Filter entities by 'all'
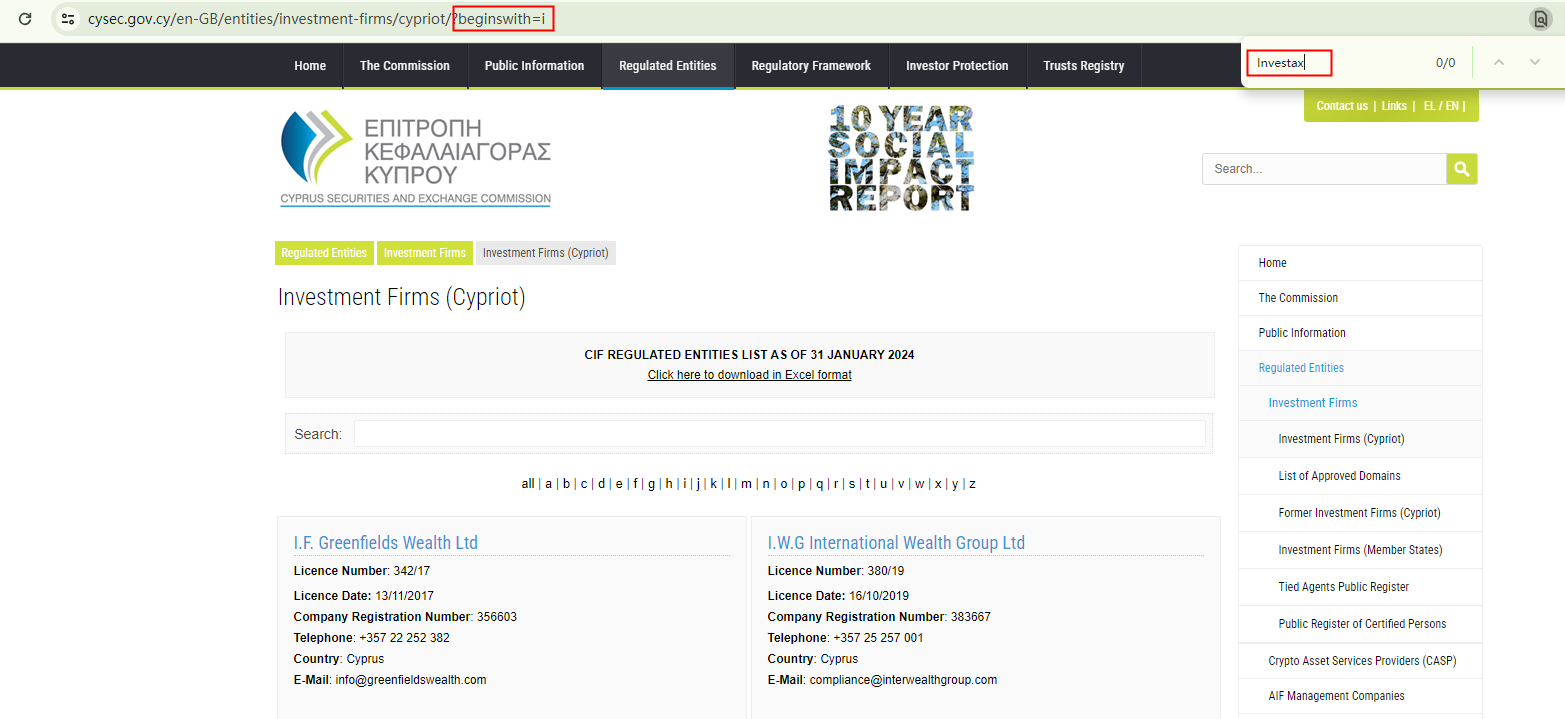This screenshot has width=1565, height=719. 528,484
